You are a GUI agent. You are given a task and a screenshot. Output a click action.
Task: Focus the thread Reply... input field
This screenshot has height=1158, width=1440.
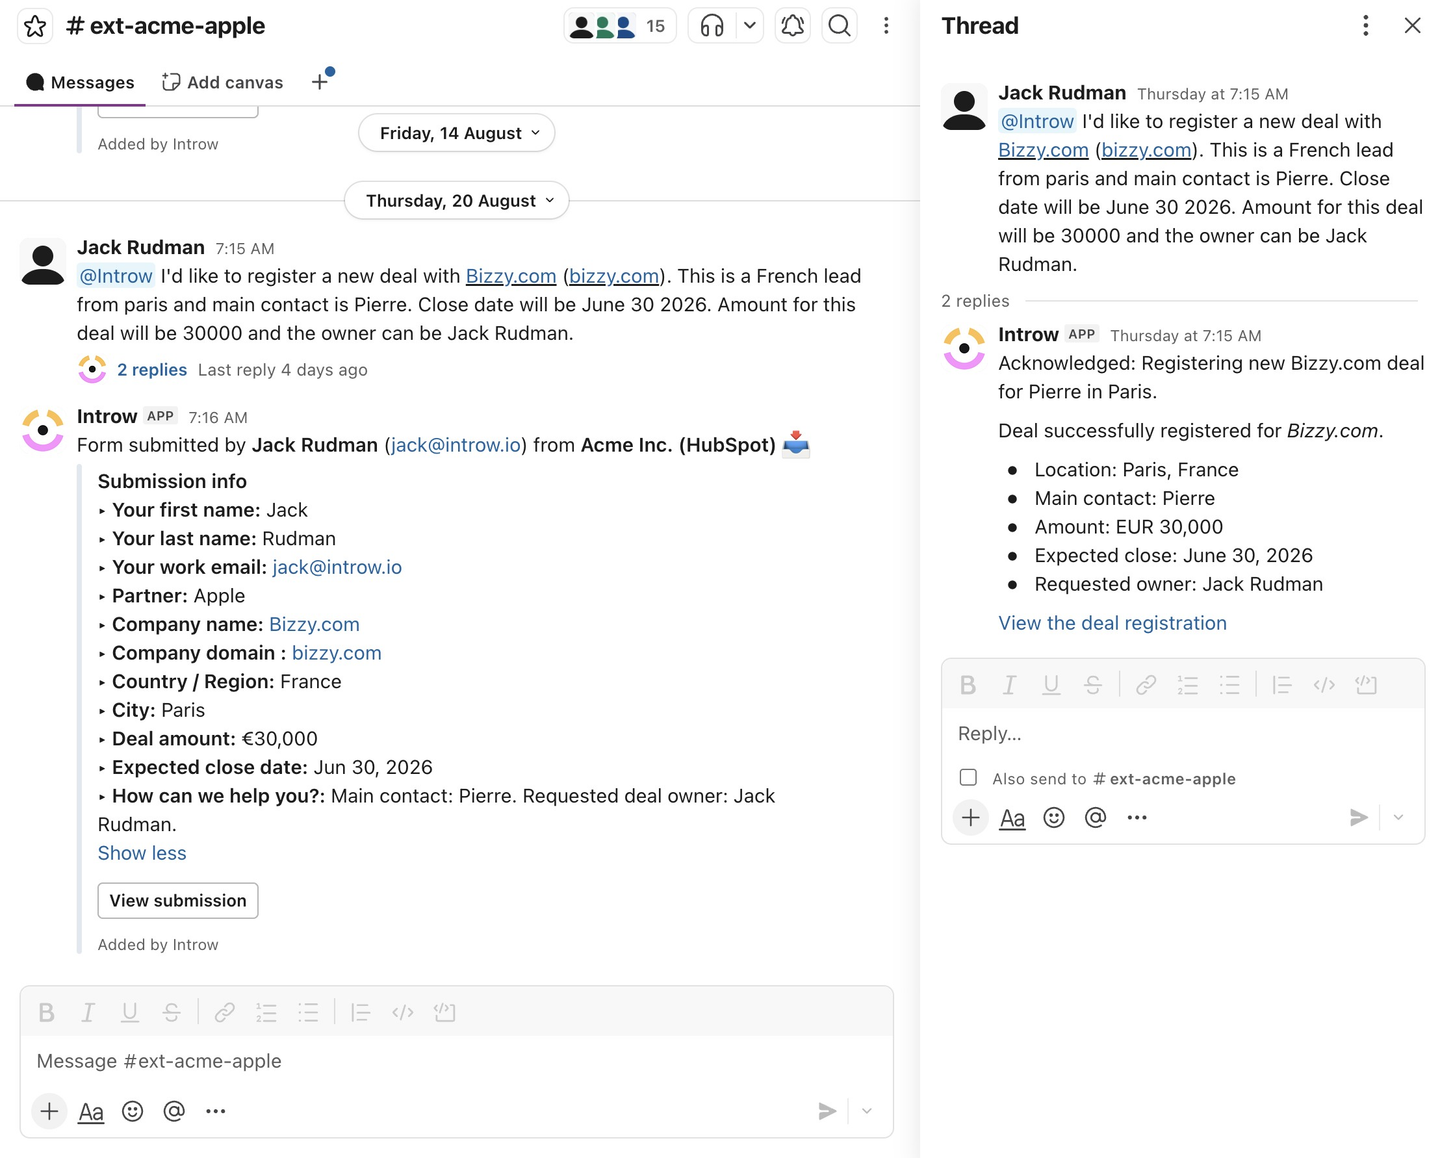1183,734
